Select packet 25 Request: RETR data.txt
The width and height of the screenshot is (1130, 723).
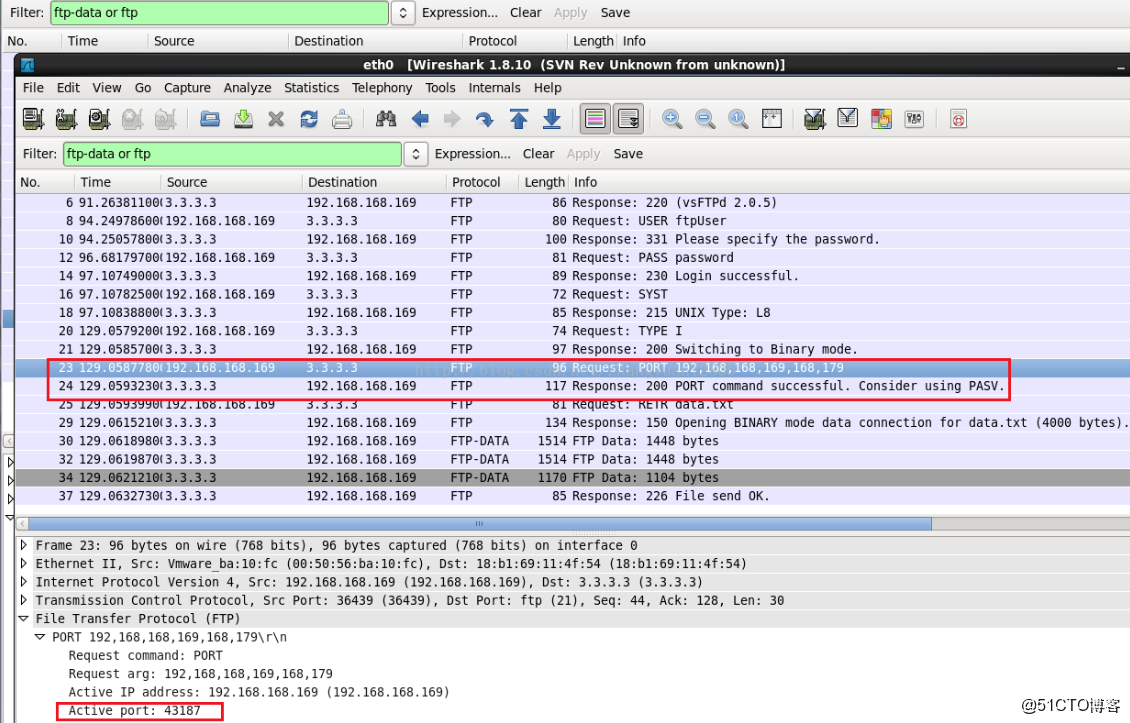(x=573, y=404)
